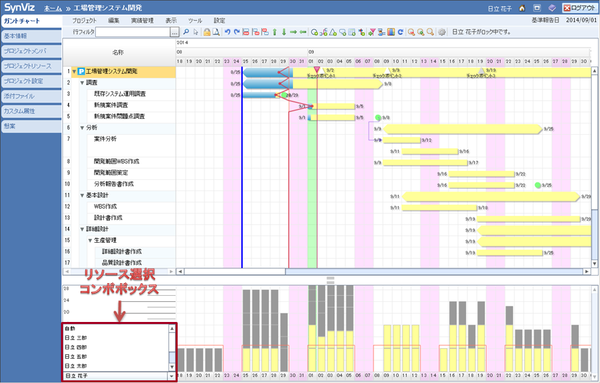The height and width of the screenshot is (383, 600).
Task: Click the gray gear settings icon
Action: coord(442,32)
